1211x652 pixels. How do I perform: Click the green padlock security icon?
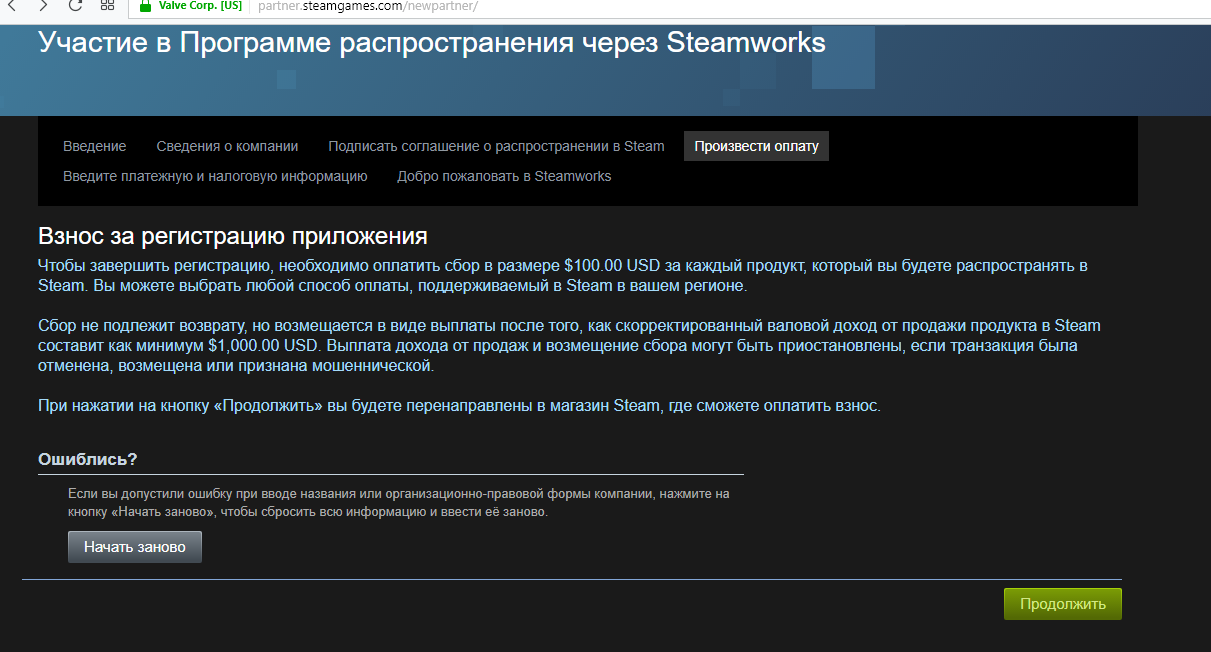tap(146, 5)
